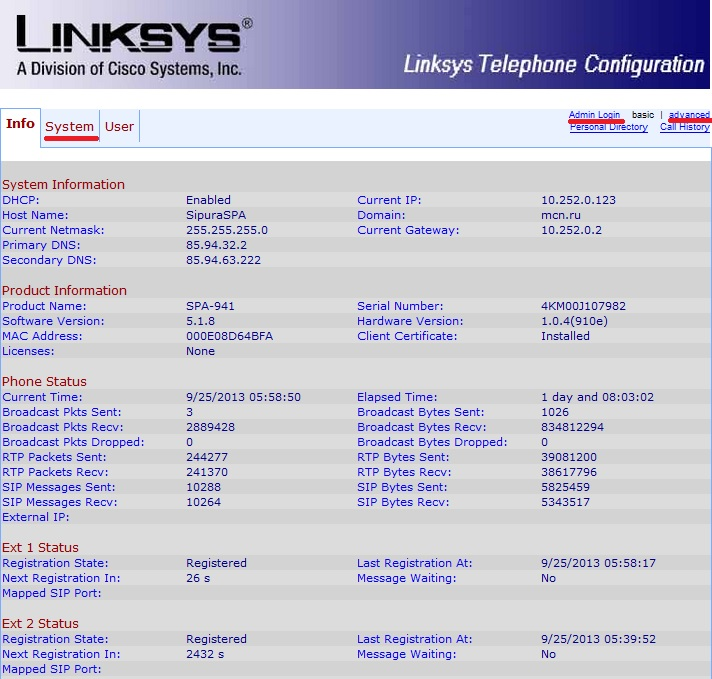Click Product Name value SPA-941
Image resolution: width=712 pixels, height=679 pixels.
[x=210, y=306]
